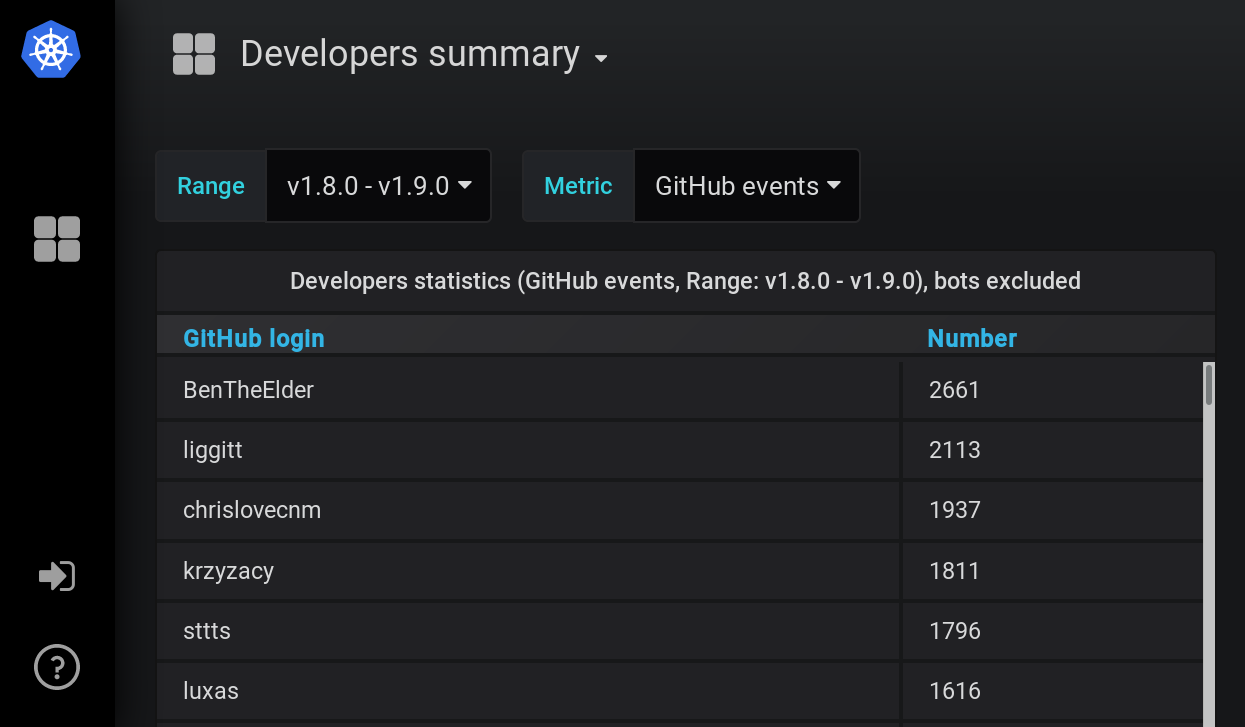Click the dashboard grid icon beside the title

(194, 54)
